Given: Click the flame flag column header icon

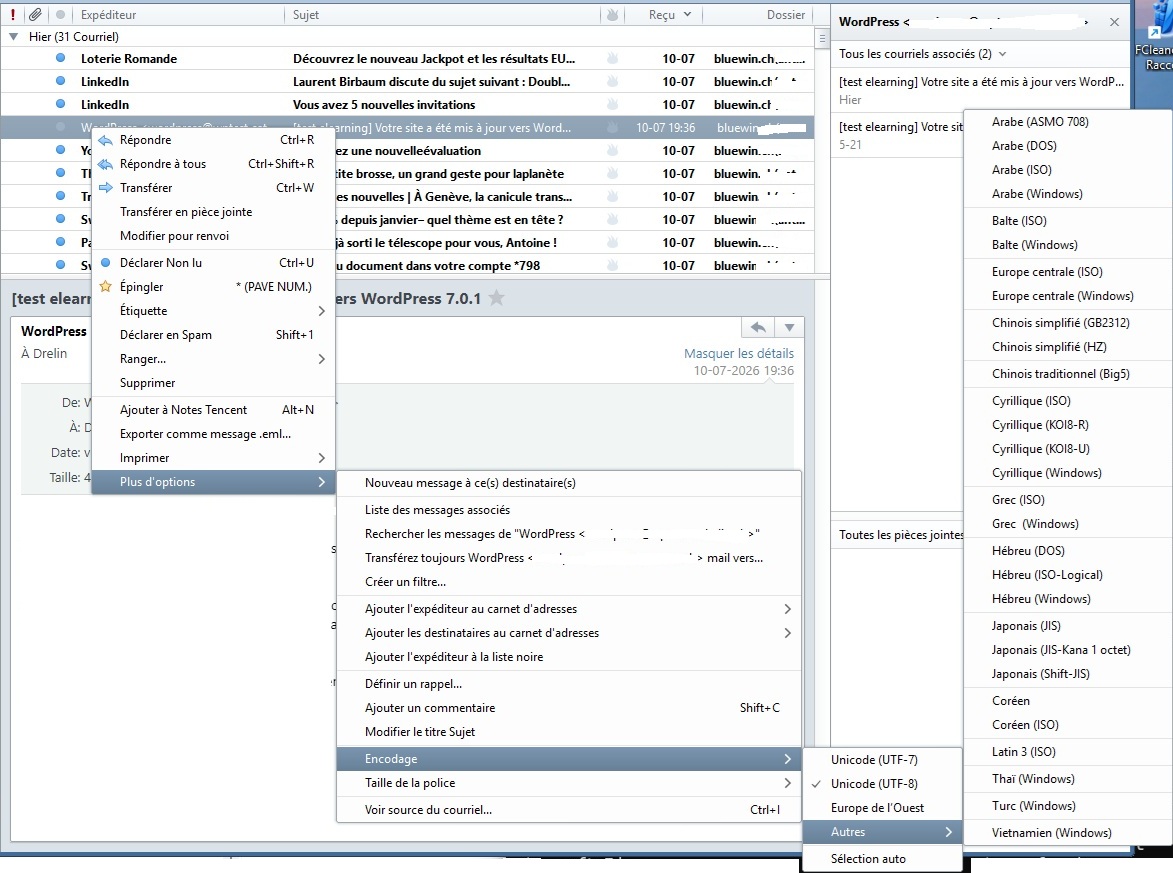Looking at the screenshot, I should point(612,14).
